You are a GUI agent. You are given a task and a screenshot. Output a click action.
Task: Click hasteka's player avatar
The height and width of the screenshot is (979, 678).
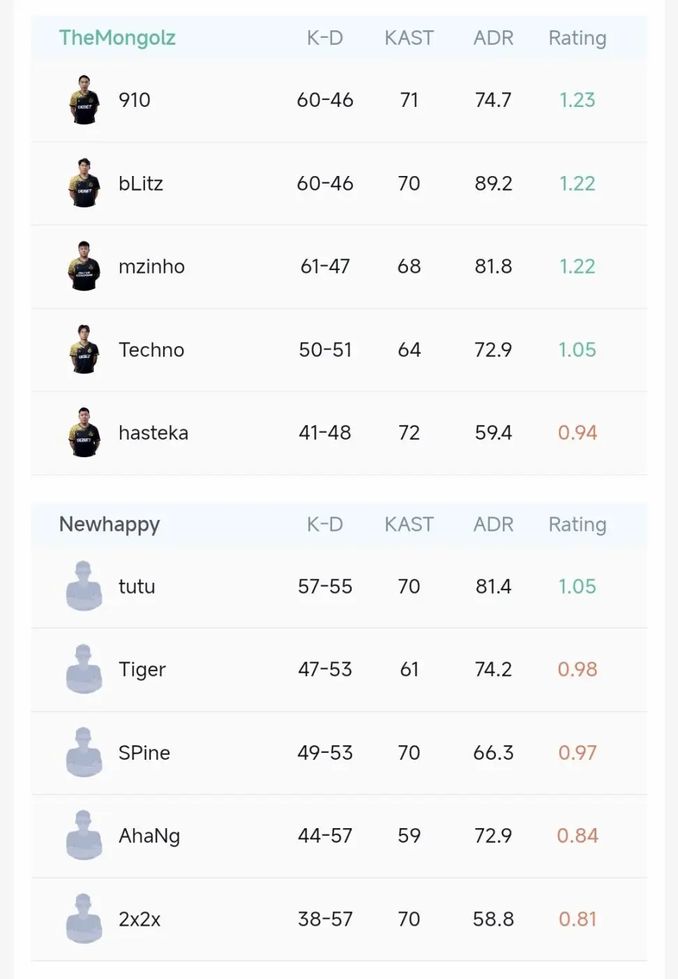[x=85, y=432]
